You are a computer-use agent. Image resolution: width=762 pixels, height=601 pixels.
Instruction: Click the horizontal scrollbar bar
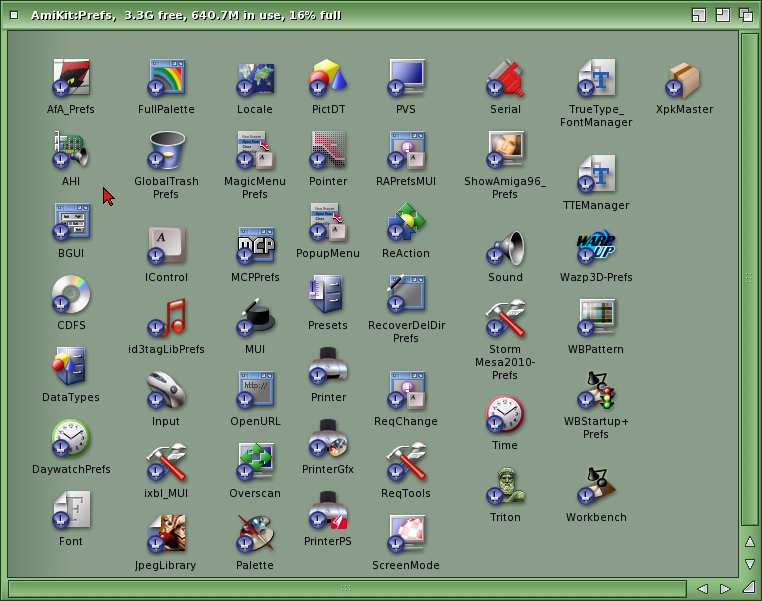point(346,588)
